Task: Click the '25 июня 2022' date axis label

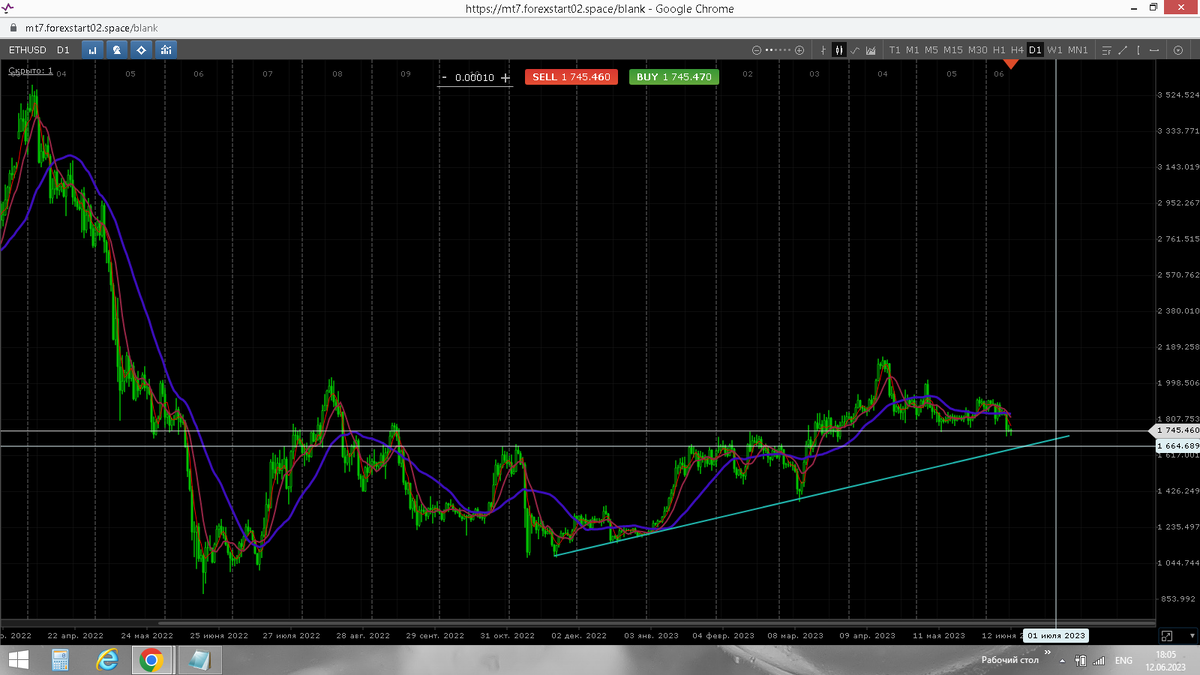Action: tap(218, 635)
